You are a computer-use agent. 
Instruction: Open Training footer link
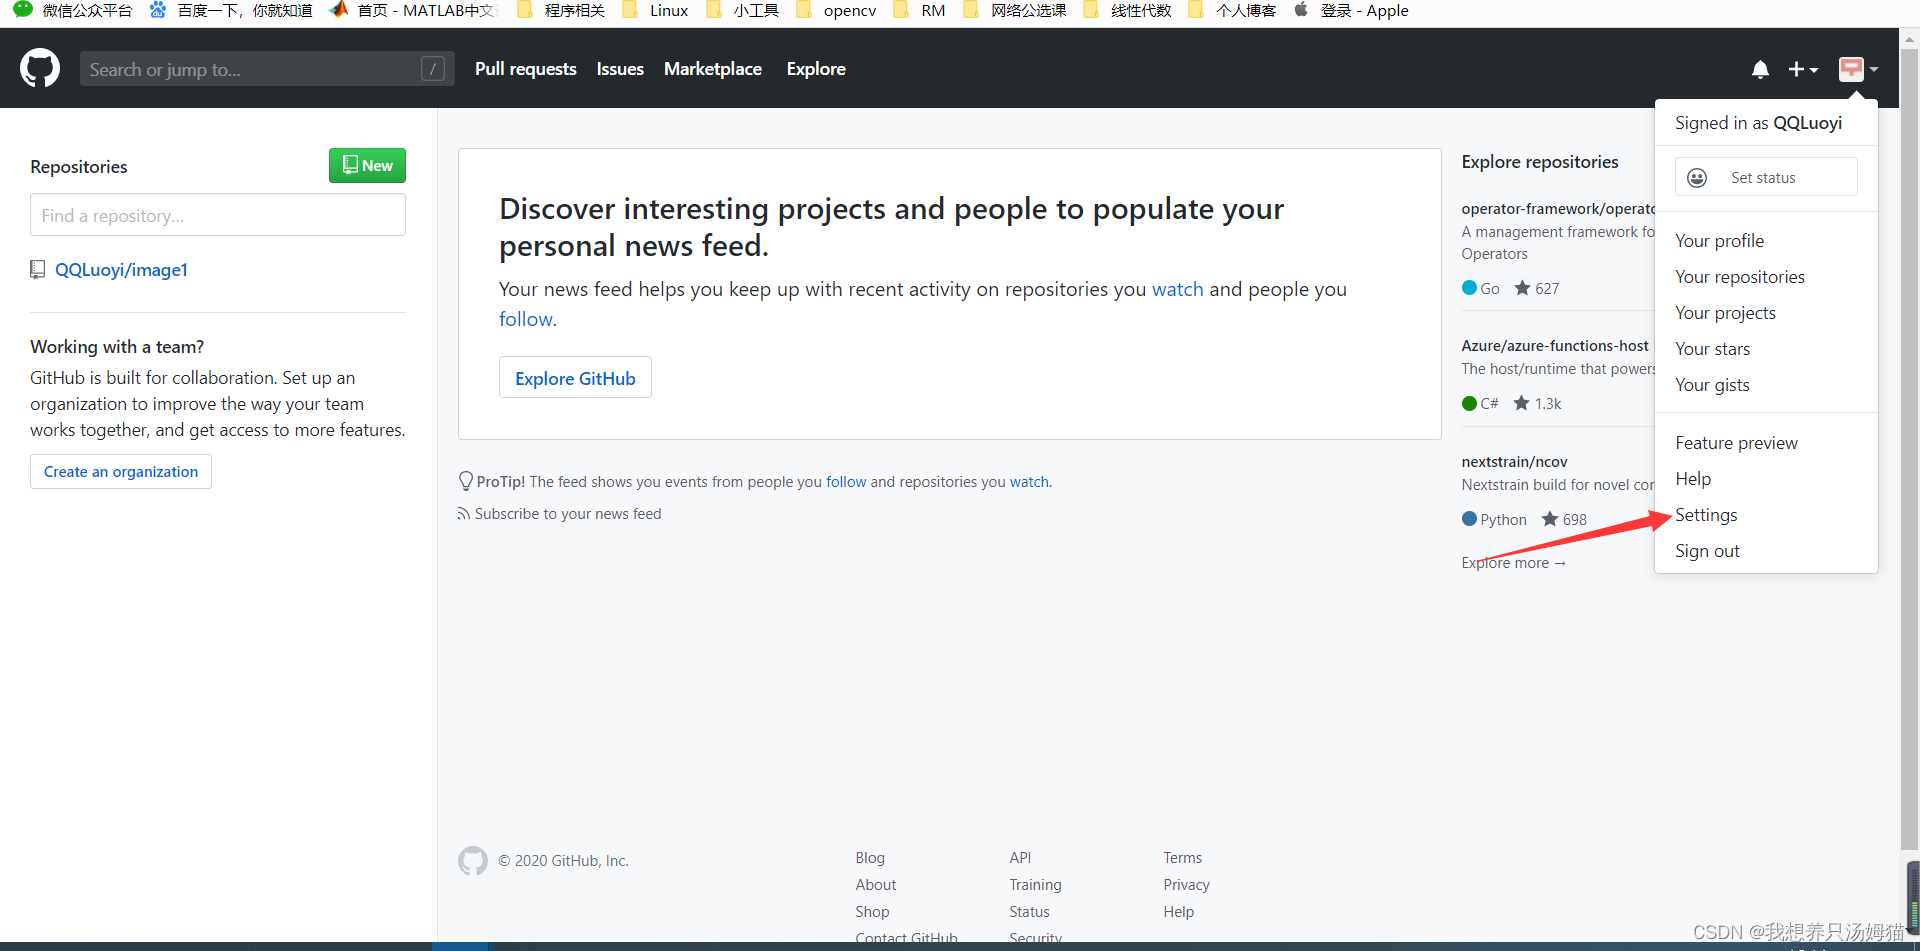pos(1035,885)
